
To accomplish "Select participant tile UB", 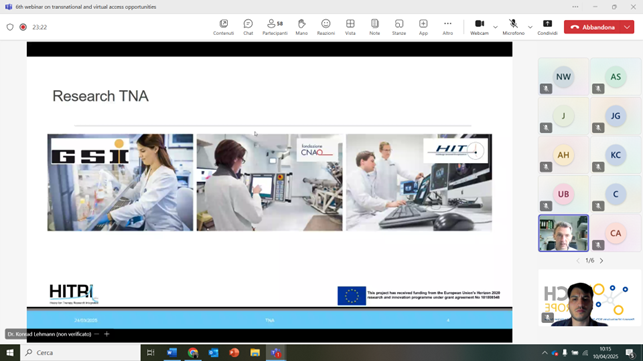I will tap(563, 194).
